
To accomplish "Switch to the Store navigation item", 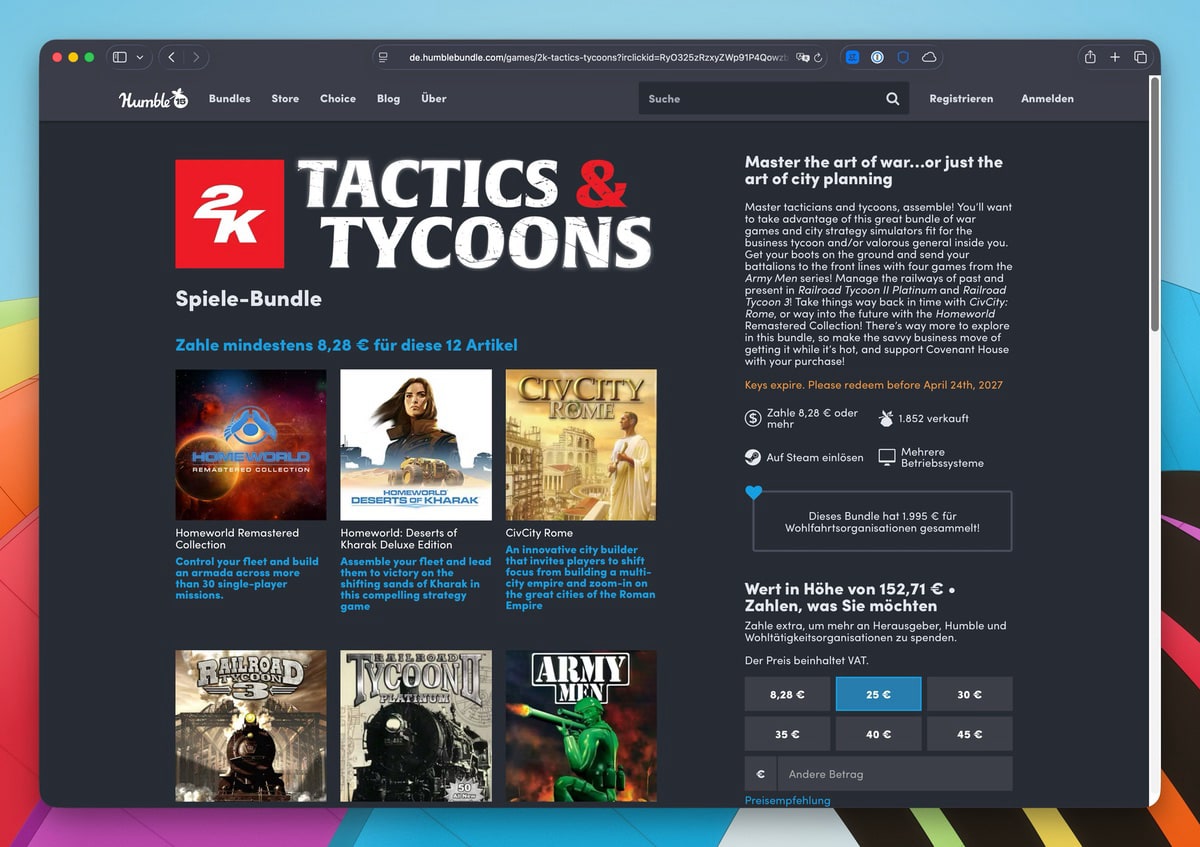I will click(x=285, y=99).
